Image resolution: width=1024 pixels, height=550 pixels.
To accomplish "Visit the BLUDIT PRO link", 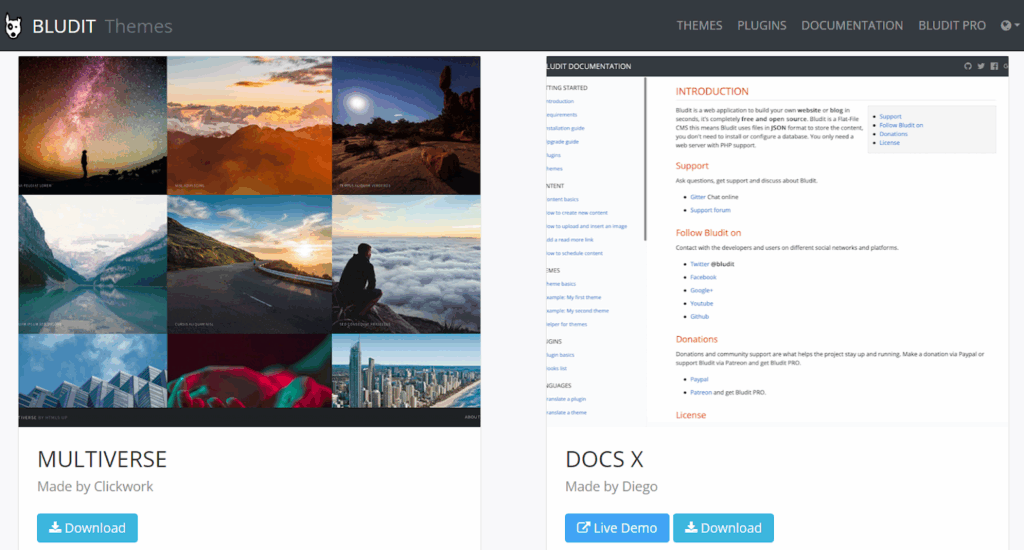I will pos(952,25).
